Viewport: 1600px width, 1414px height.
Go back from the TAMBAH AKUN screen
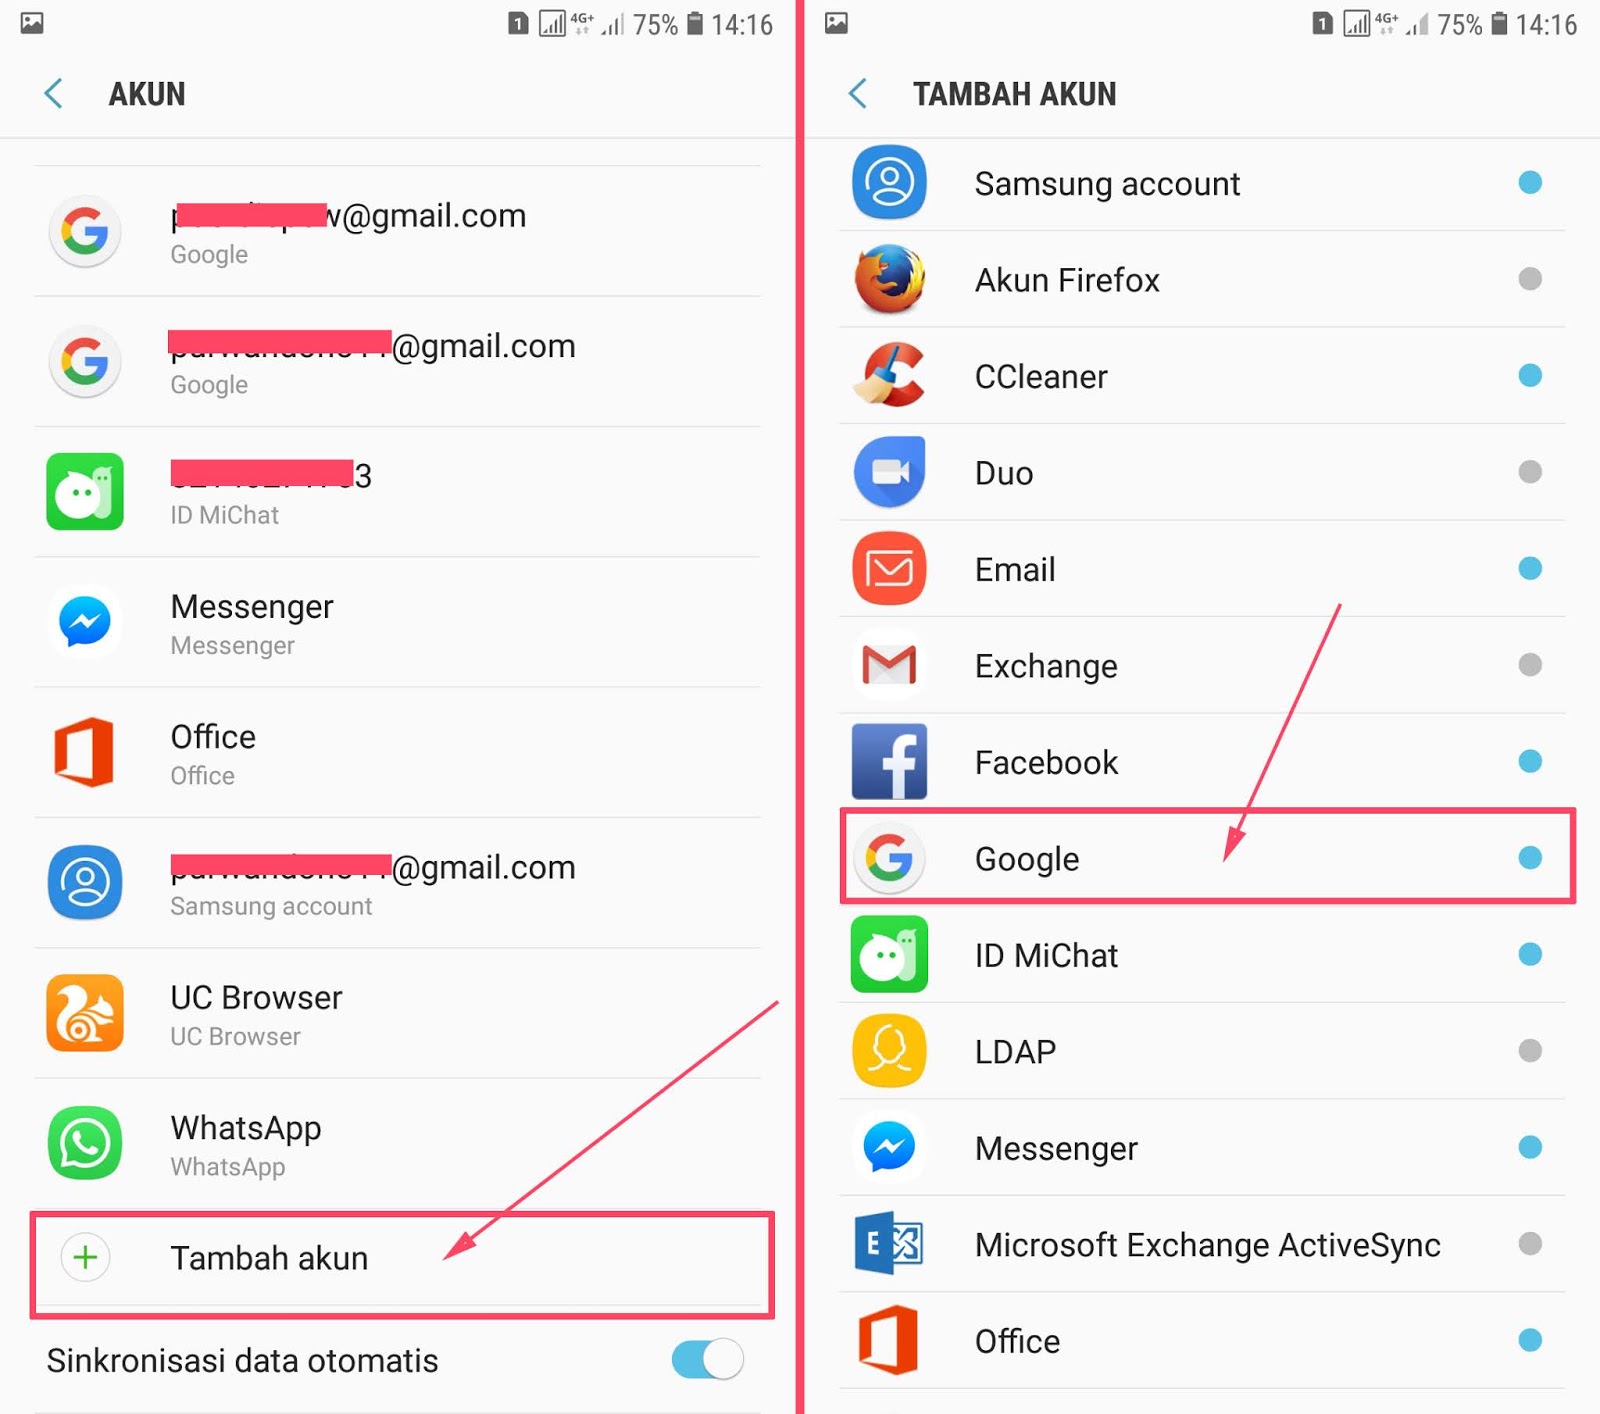[858, 93]
